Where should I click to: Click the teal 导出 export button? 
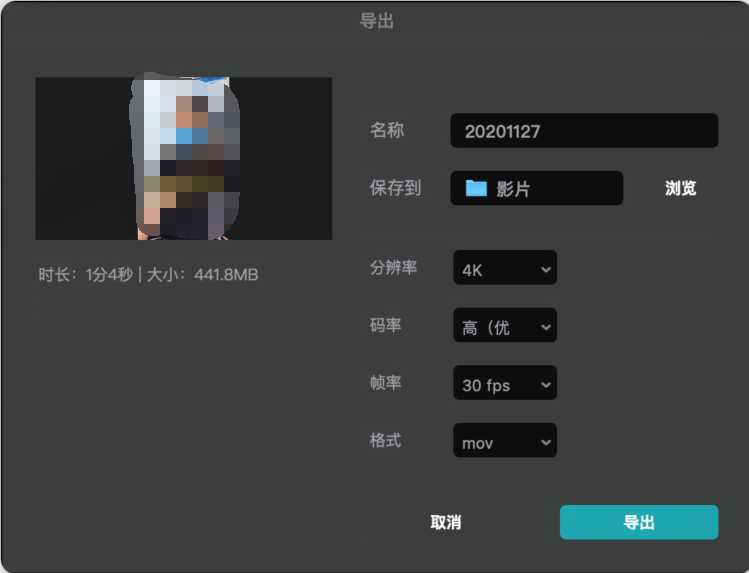[x=639, y=522]
